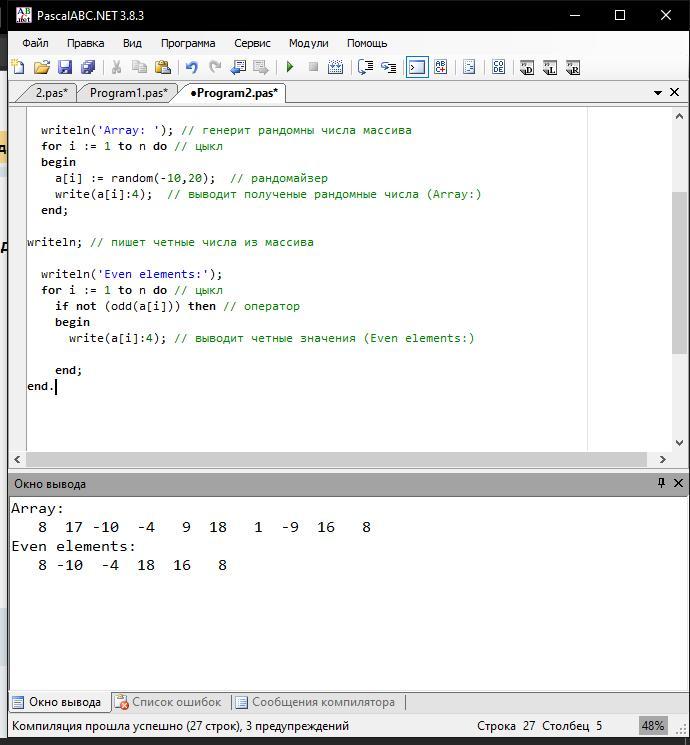The image size is (690, 745).
Task: Open a file with the folder icon
Action: [x=41, y=68]
